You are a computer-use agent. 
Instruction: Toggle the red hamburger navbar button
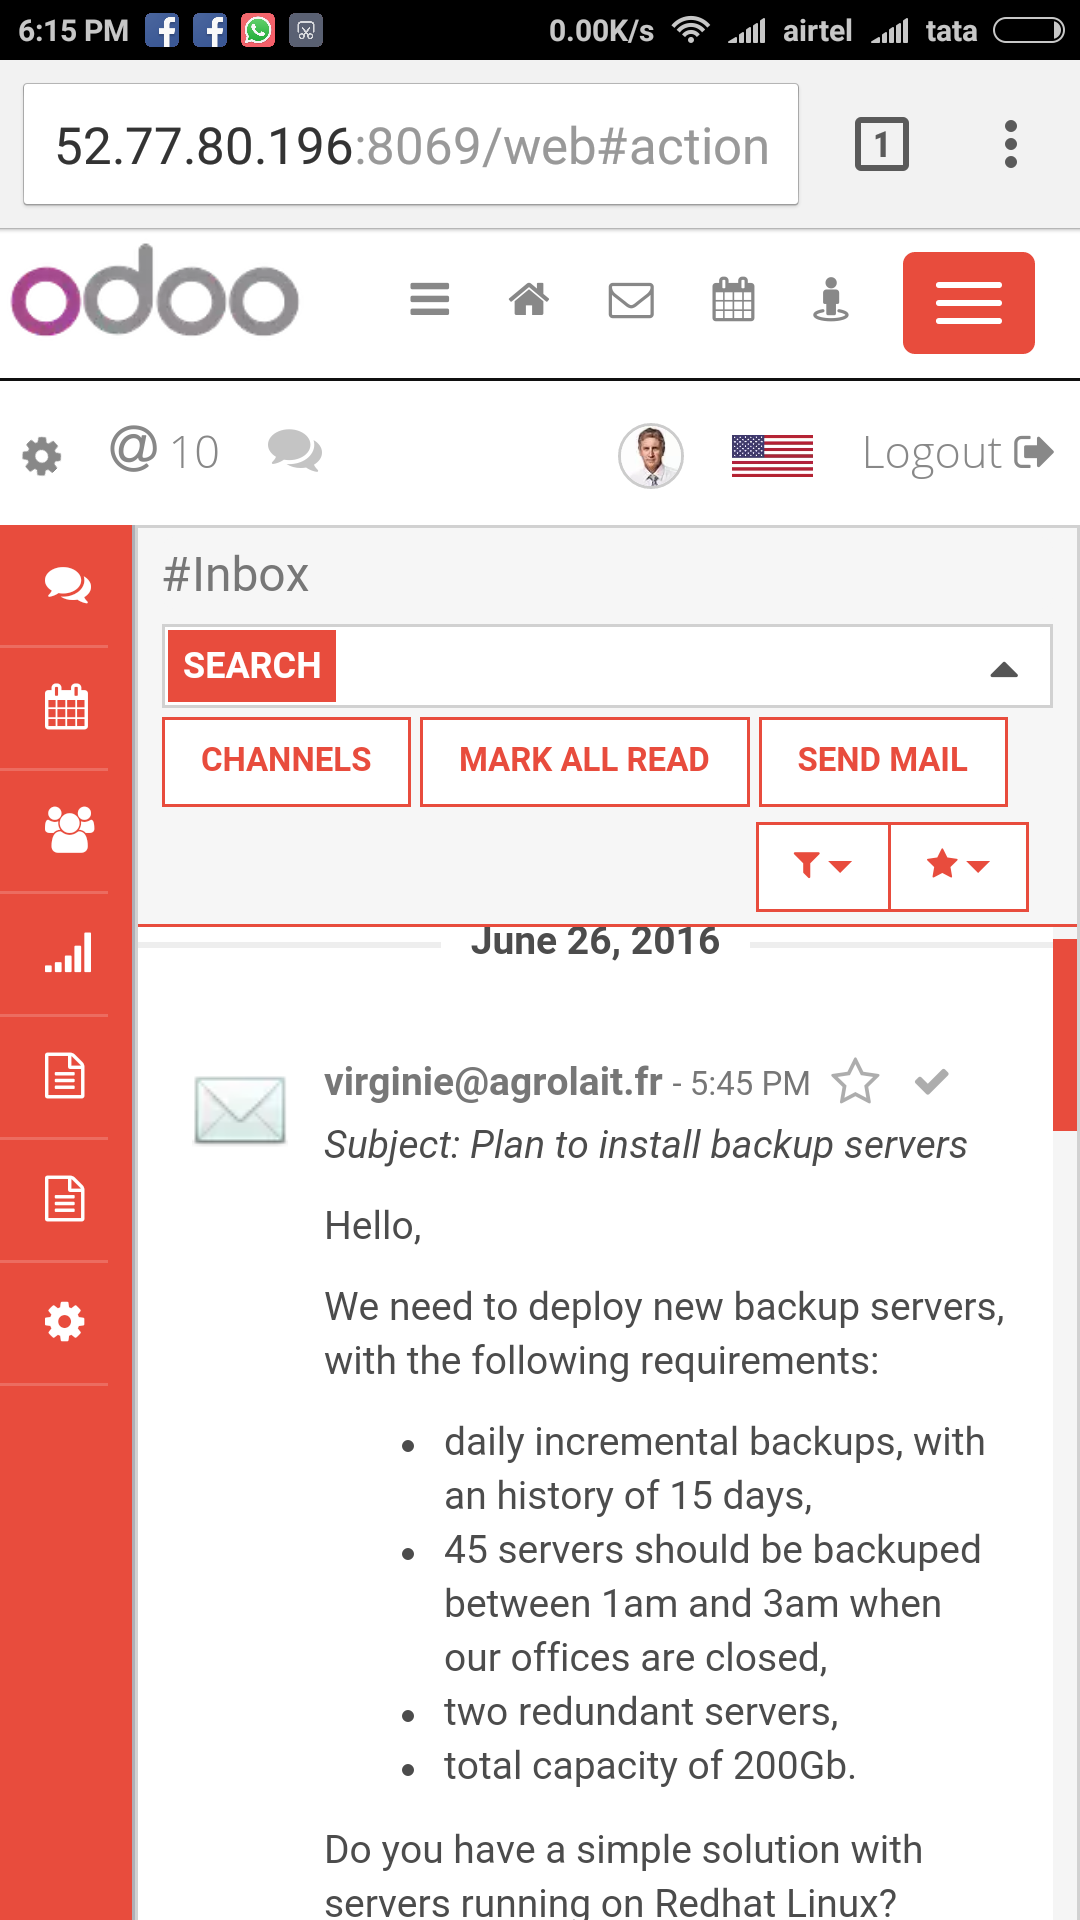[x=968, y=302]
